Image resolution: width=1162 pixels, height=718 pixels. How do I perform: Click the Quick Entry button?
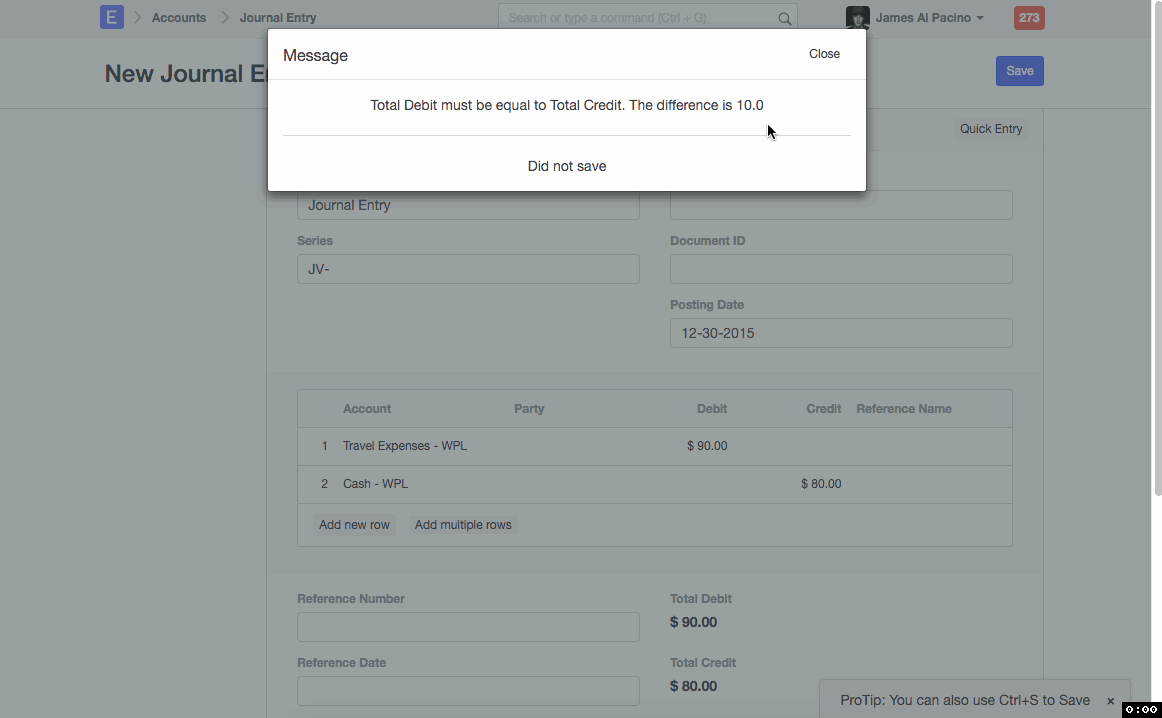click(x=990, y=129)
